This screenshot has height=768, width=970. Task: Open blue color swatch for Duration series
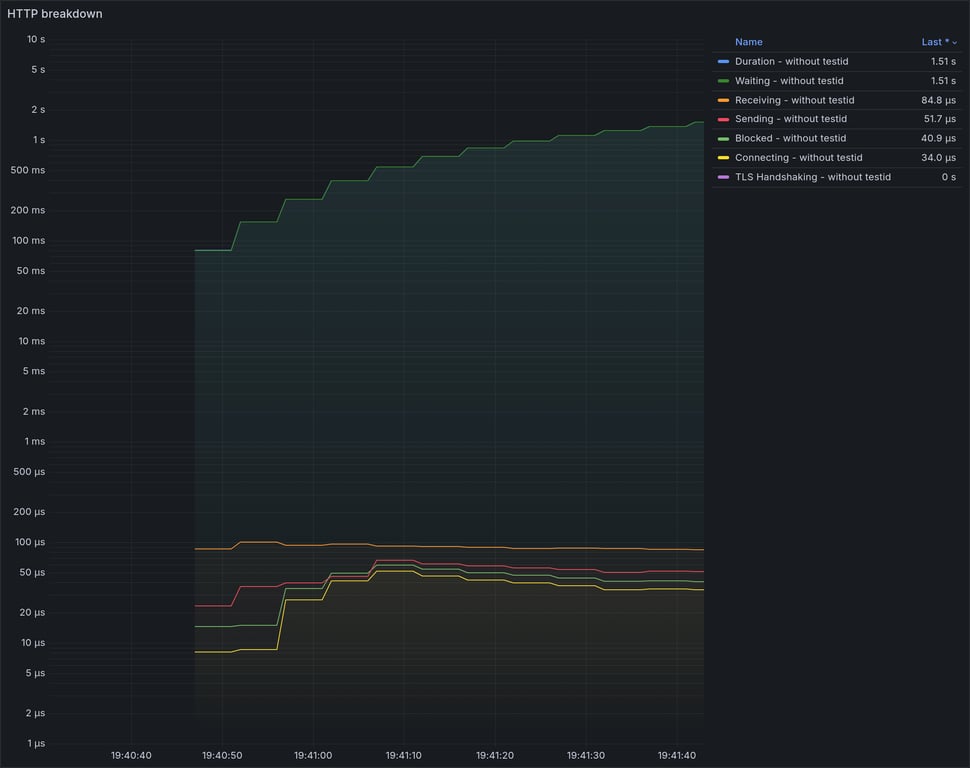(723, 62)
